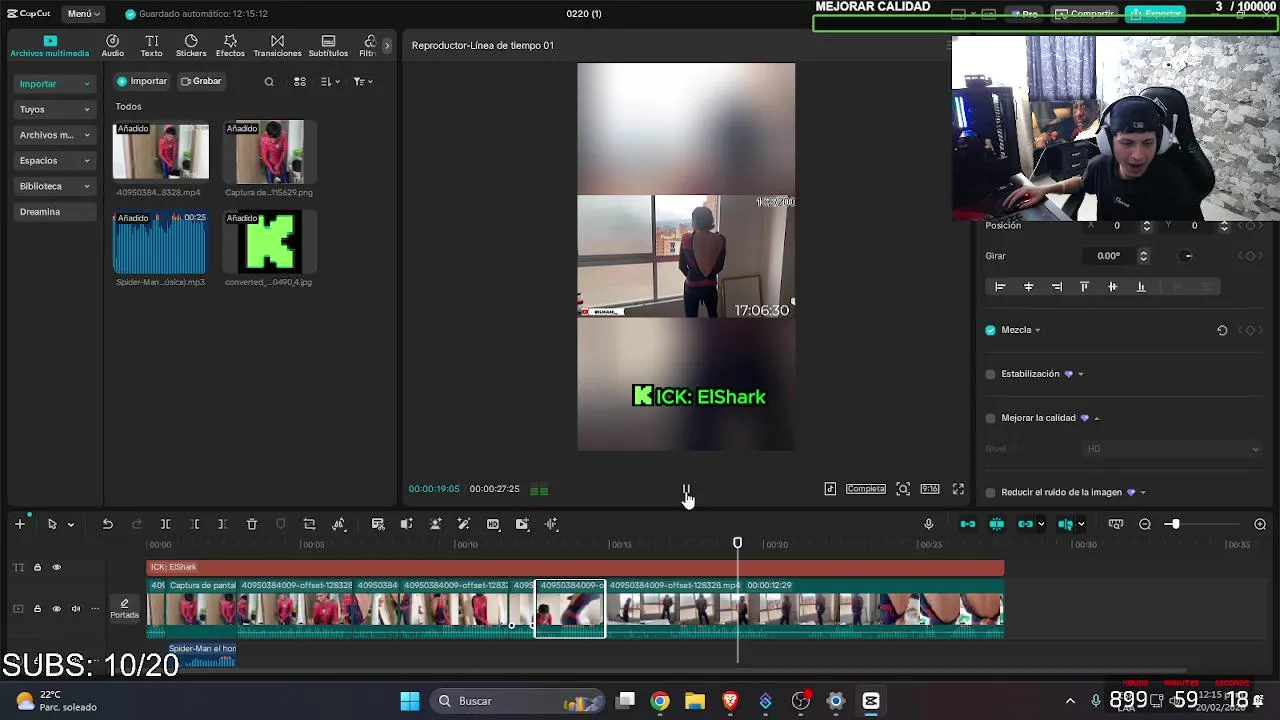The image size is (1280, 720).
Task: Click the search magnifier in media panel
Action: [269, 82]
